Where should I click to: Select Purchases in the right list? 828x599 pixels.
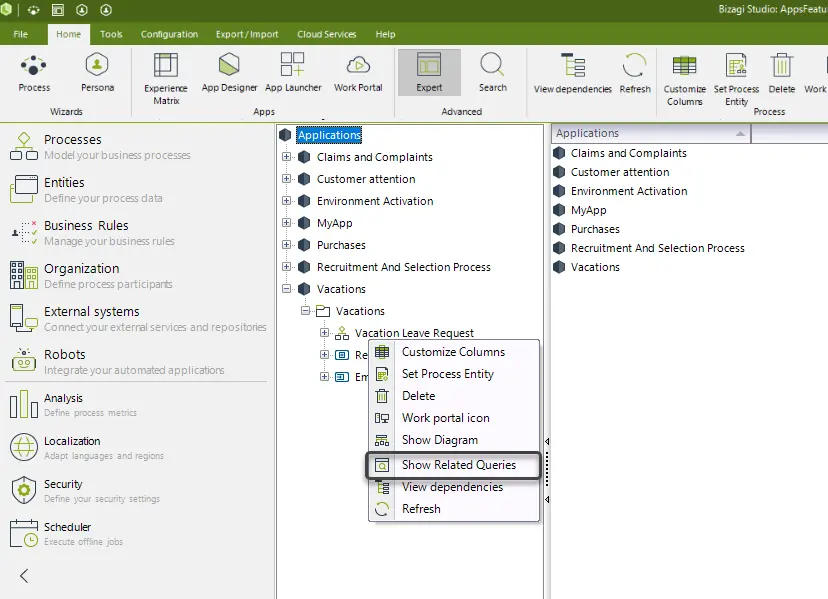tap(595, 229)
